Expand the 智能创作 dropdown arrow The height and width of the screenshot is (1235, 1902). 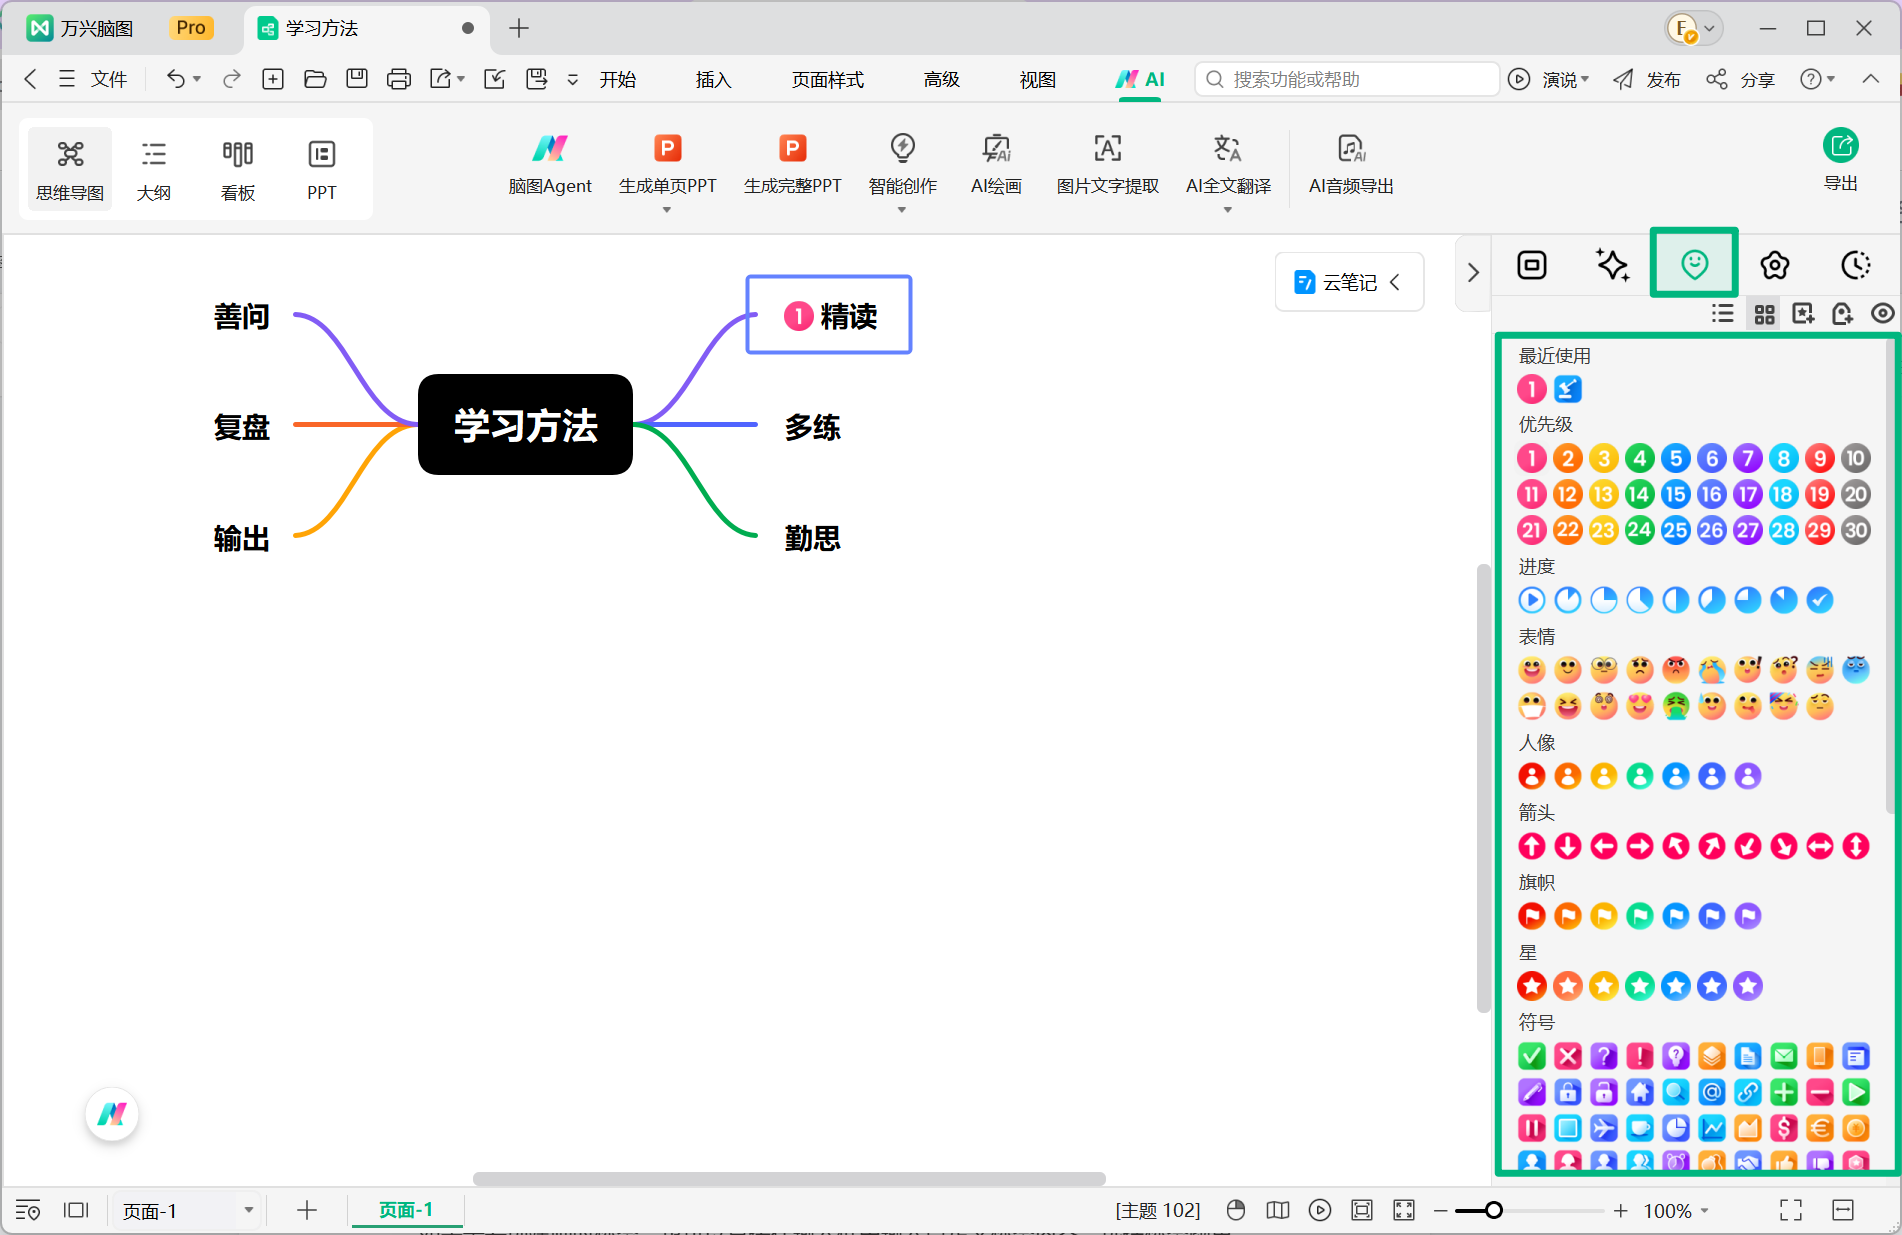coord(902,210)
